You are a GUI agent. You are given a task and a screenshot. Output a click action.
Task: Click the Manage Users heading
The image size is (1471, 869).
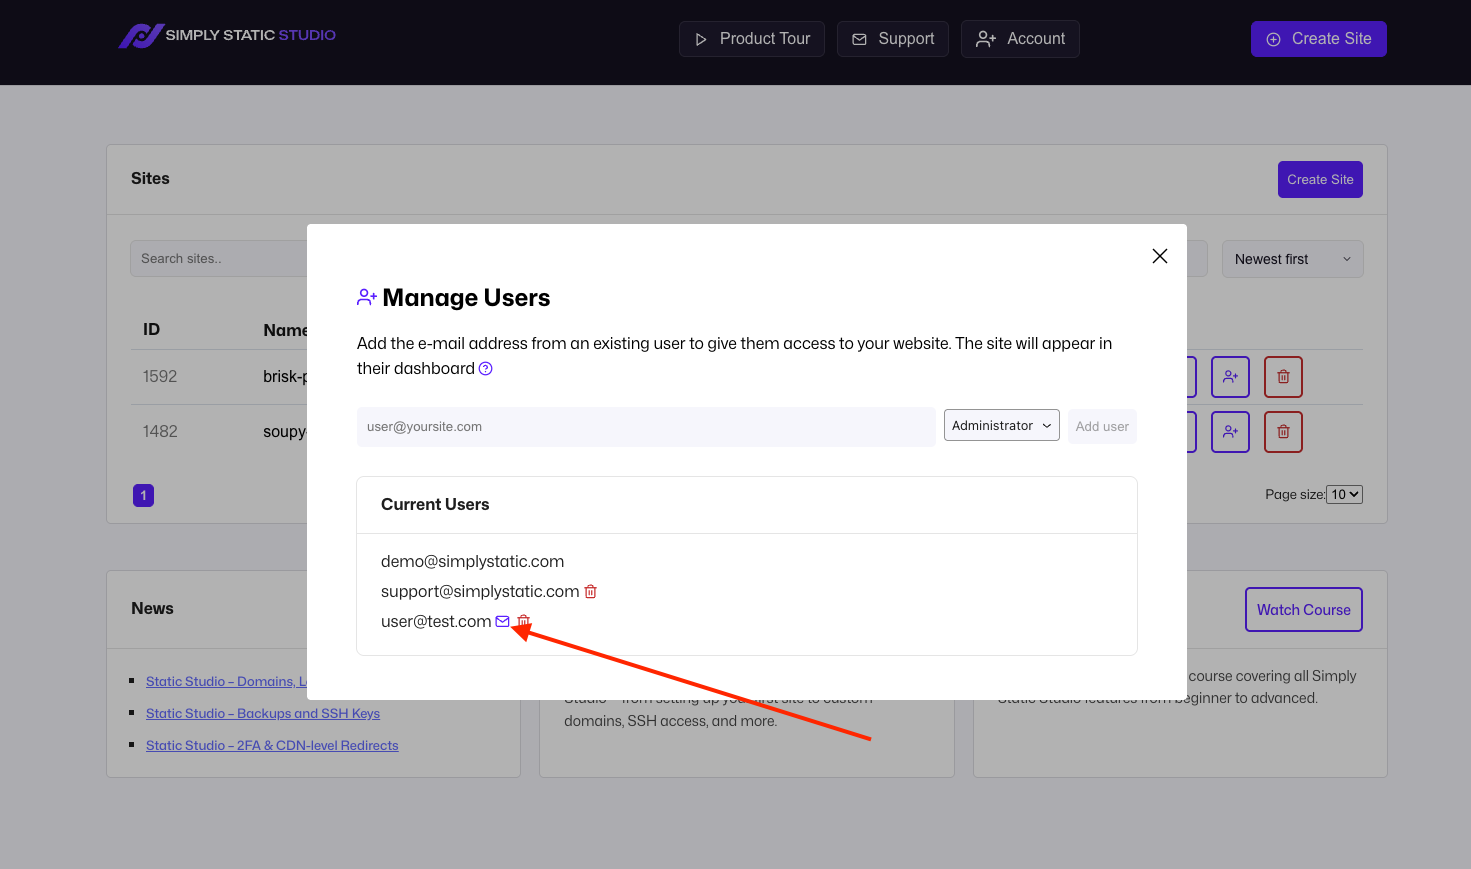(466, 298)
